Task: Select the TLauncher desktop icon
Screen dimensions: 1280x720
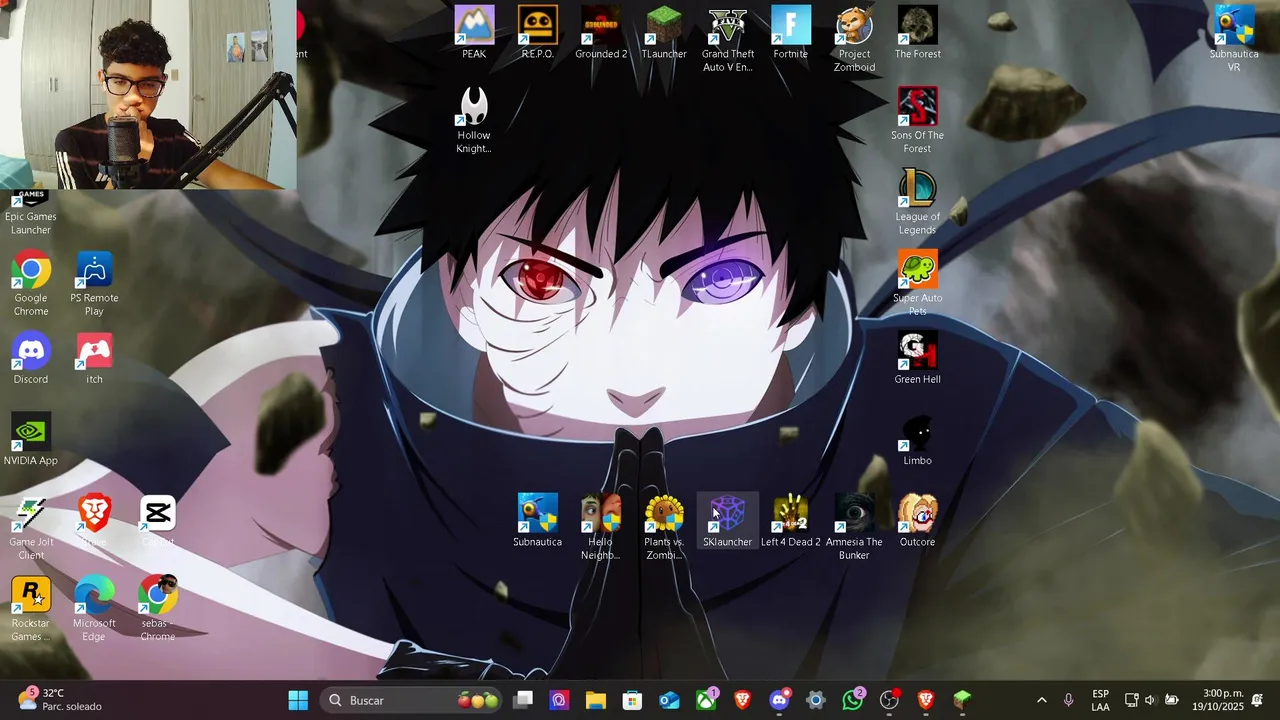Action: point(664,33)
